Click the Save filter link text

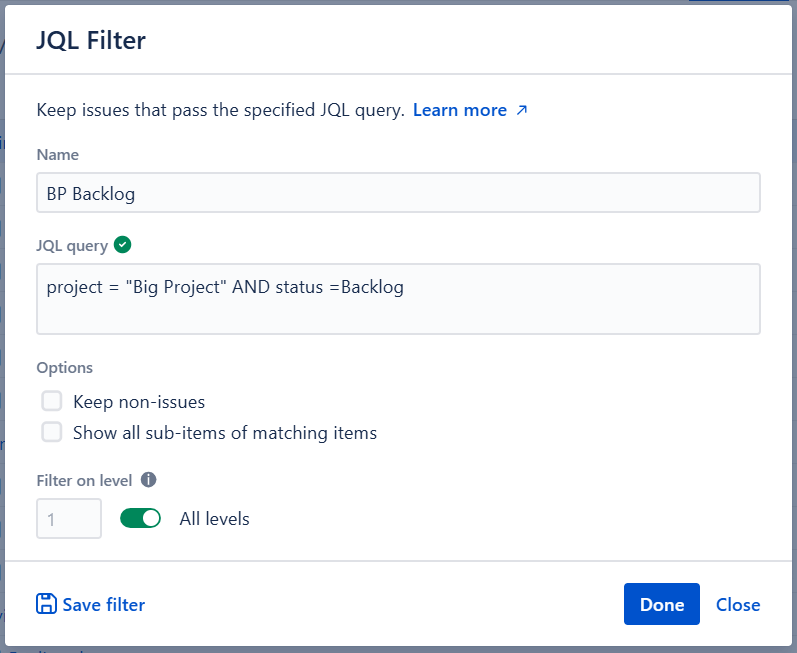coord(104,604)
